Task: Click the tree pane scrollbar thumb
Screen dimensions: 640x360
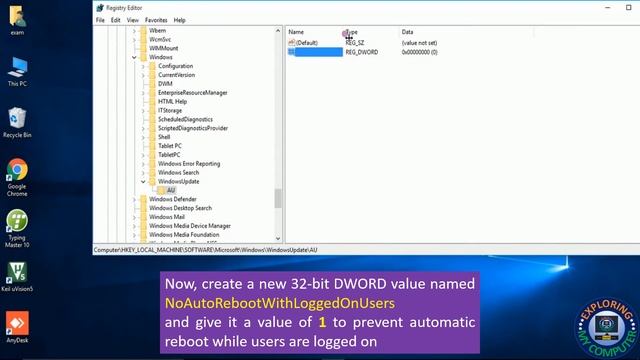Action: (x=278, y=198)
